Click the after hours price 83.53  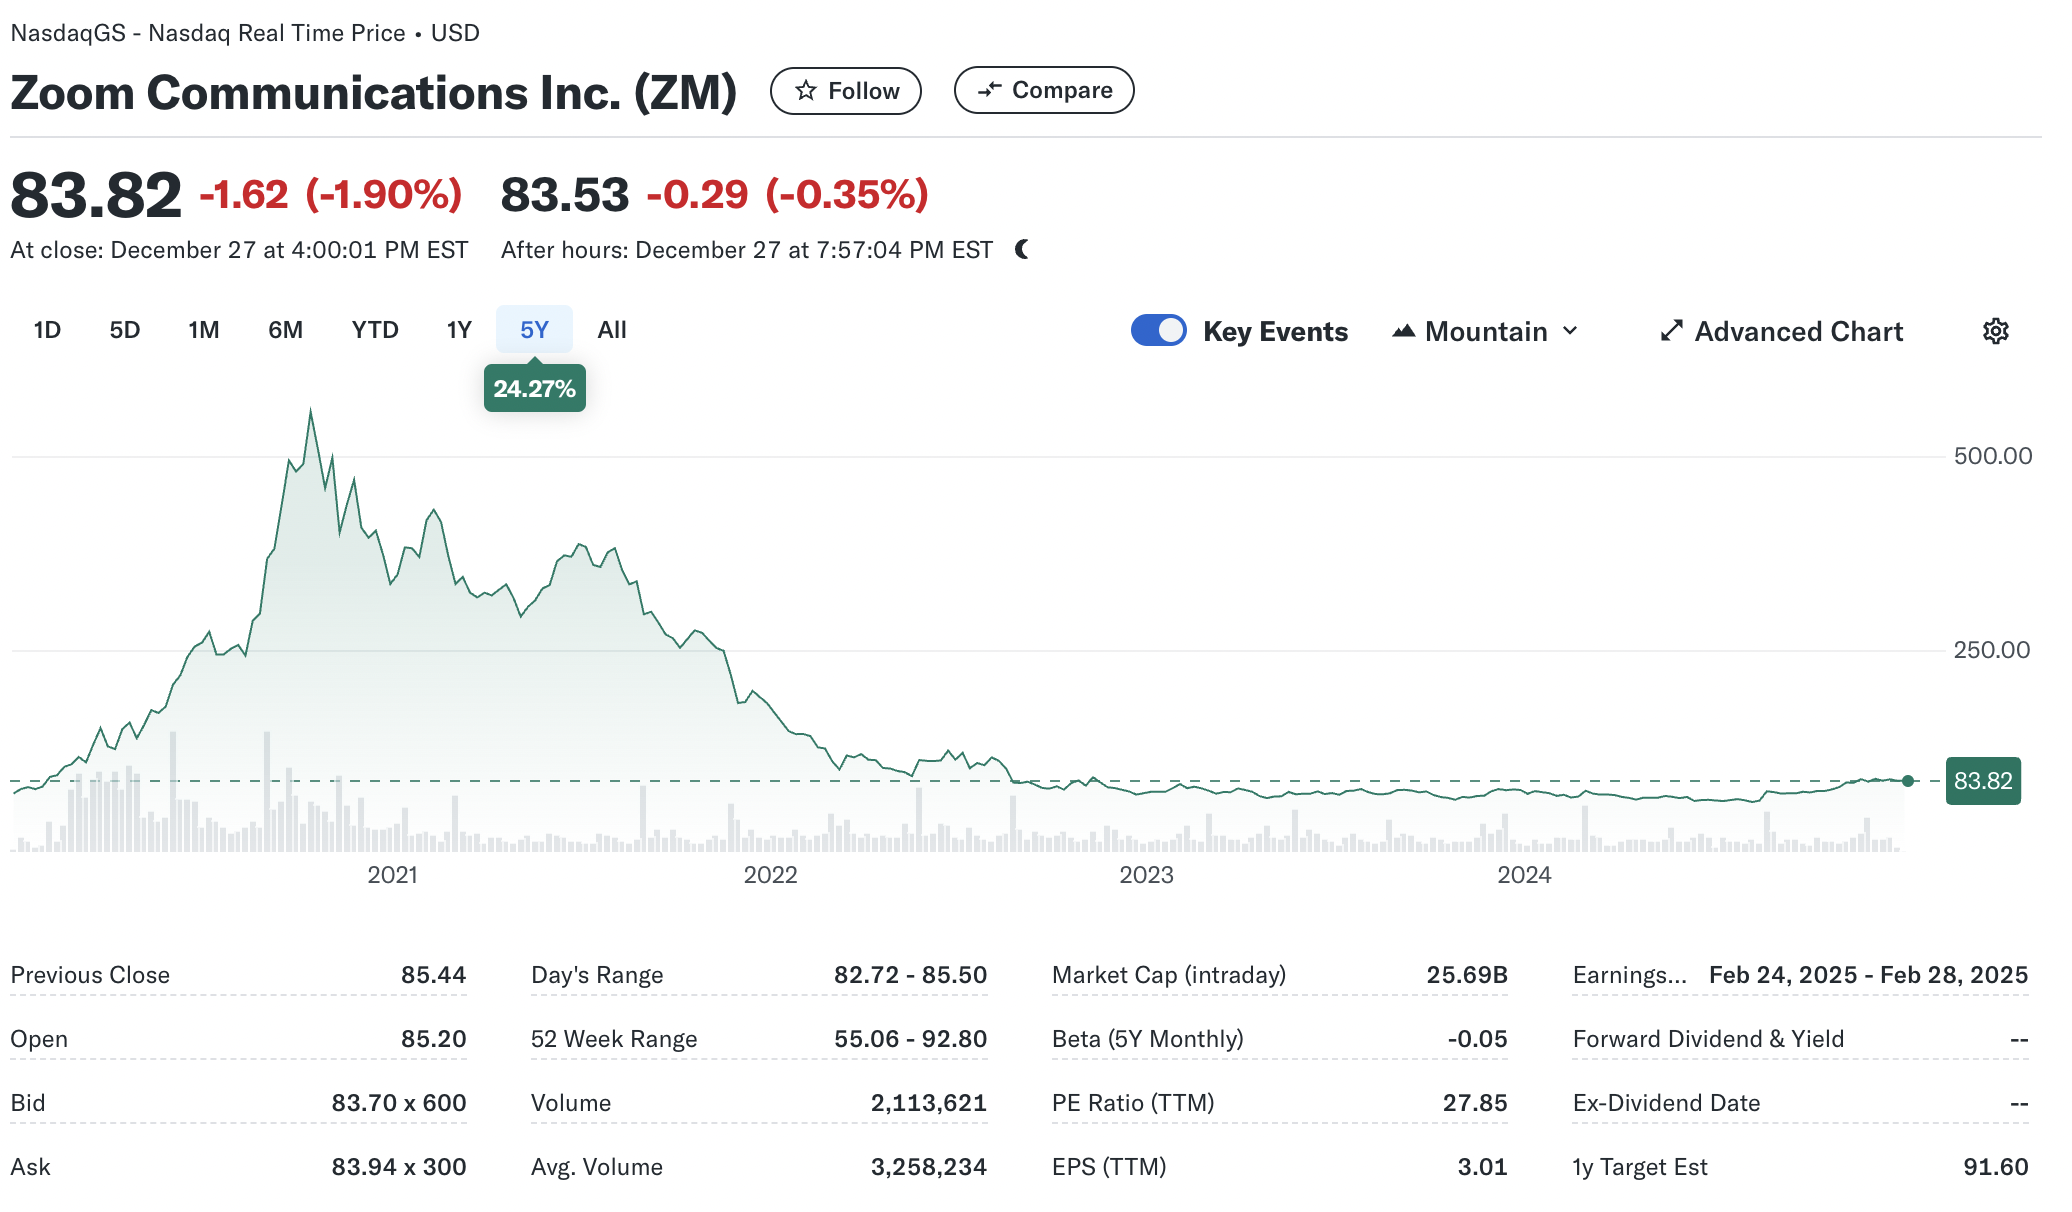[x=565, y=195]
